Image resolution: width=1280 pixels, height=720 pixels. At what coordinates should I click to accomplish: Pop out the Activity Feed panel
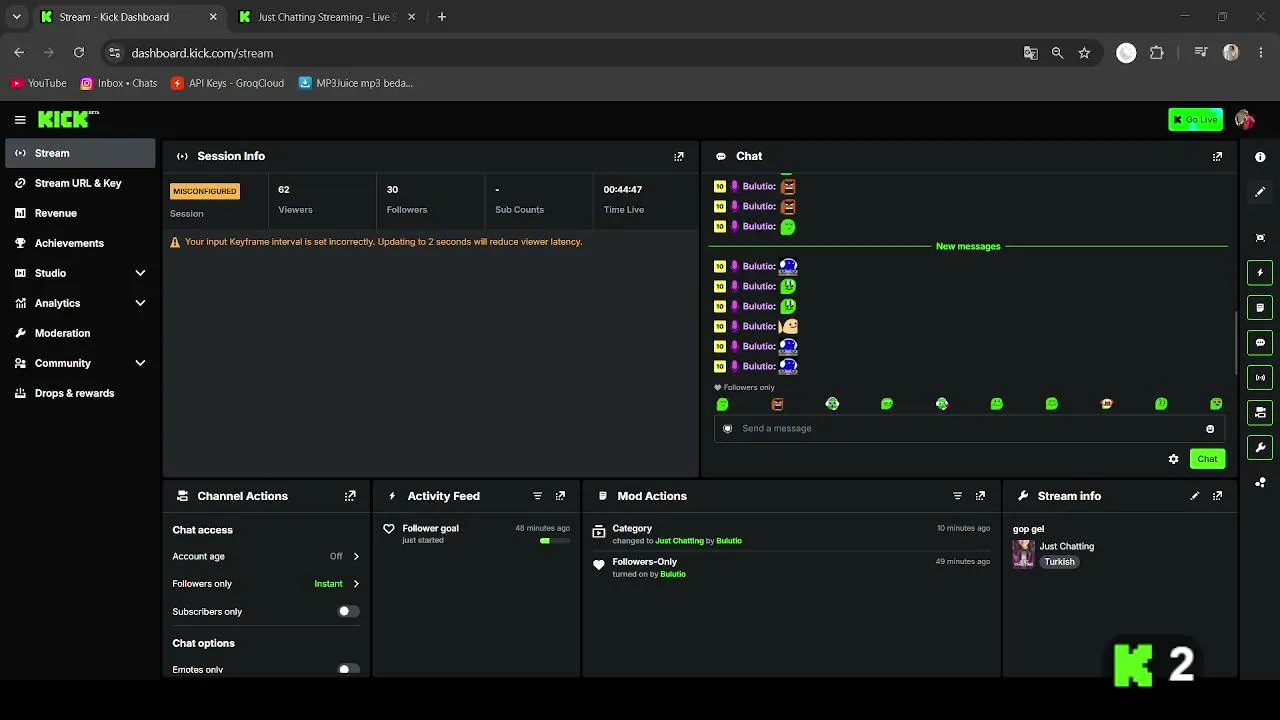tap(560, 496)
